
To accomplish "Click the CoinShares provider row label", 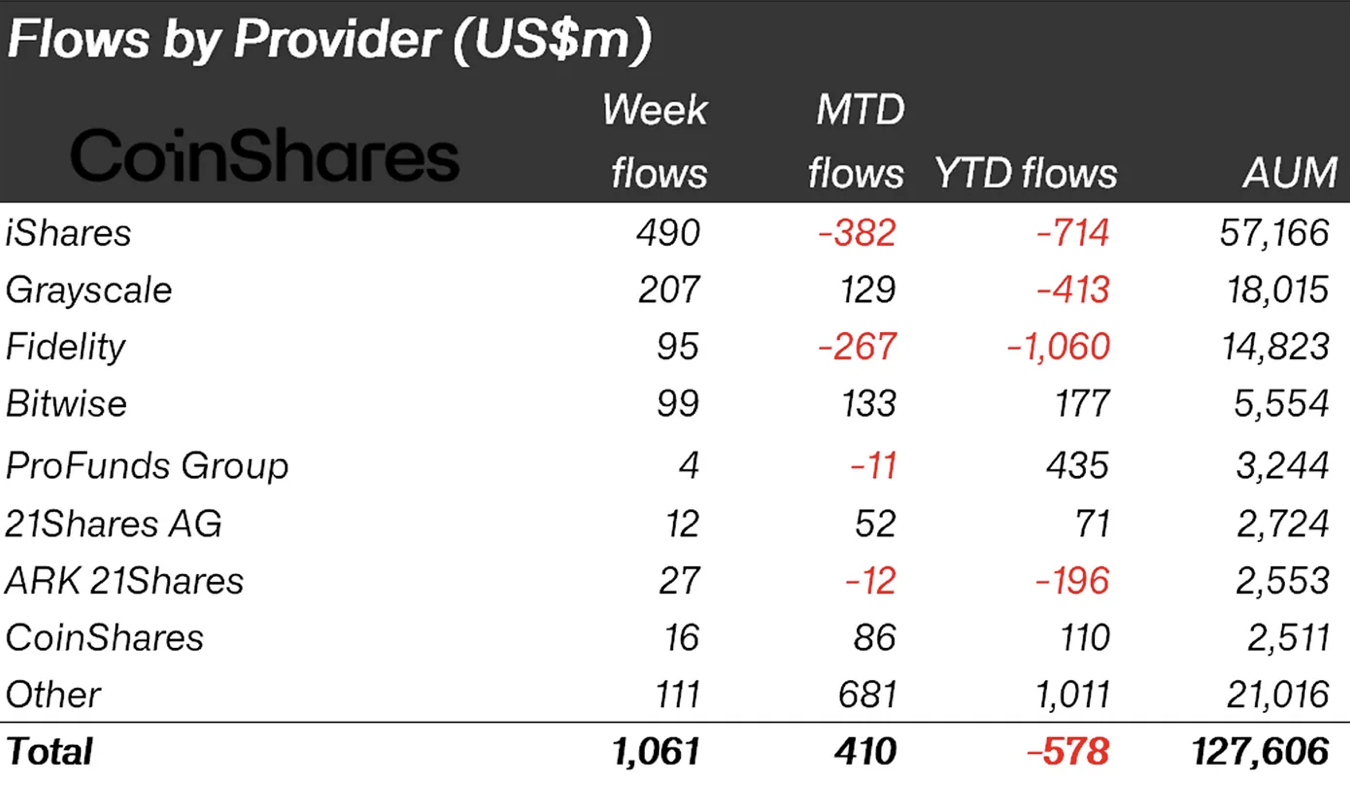I will (x=104, y=638).
